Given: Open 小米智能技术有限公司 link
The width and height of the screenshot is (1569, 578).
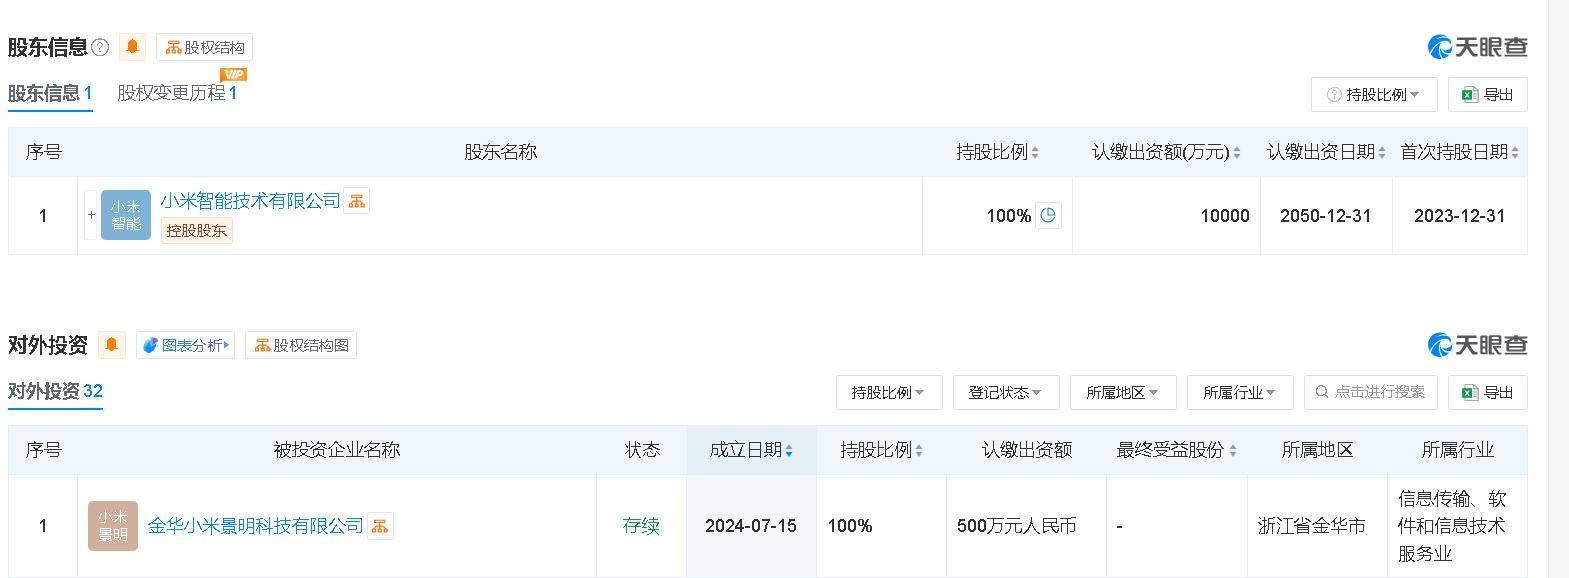Looking at the screenshot, I should click(250, 201).
